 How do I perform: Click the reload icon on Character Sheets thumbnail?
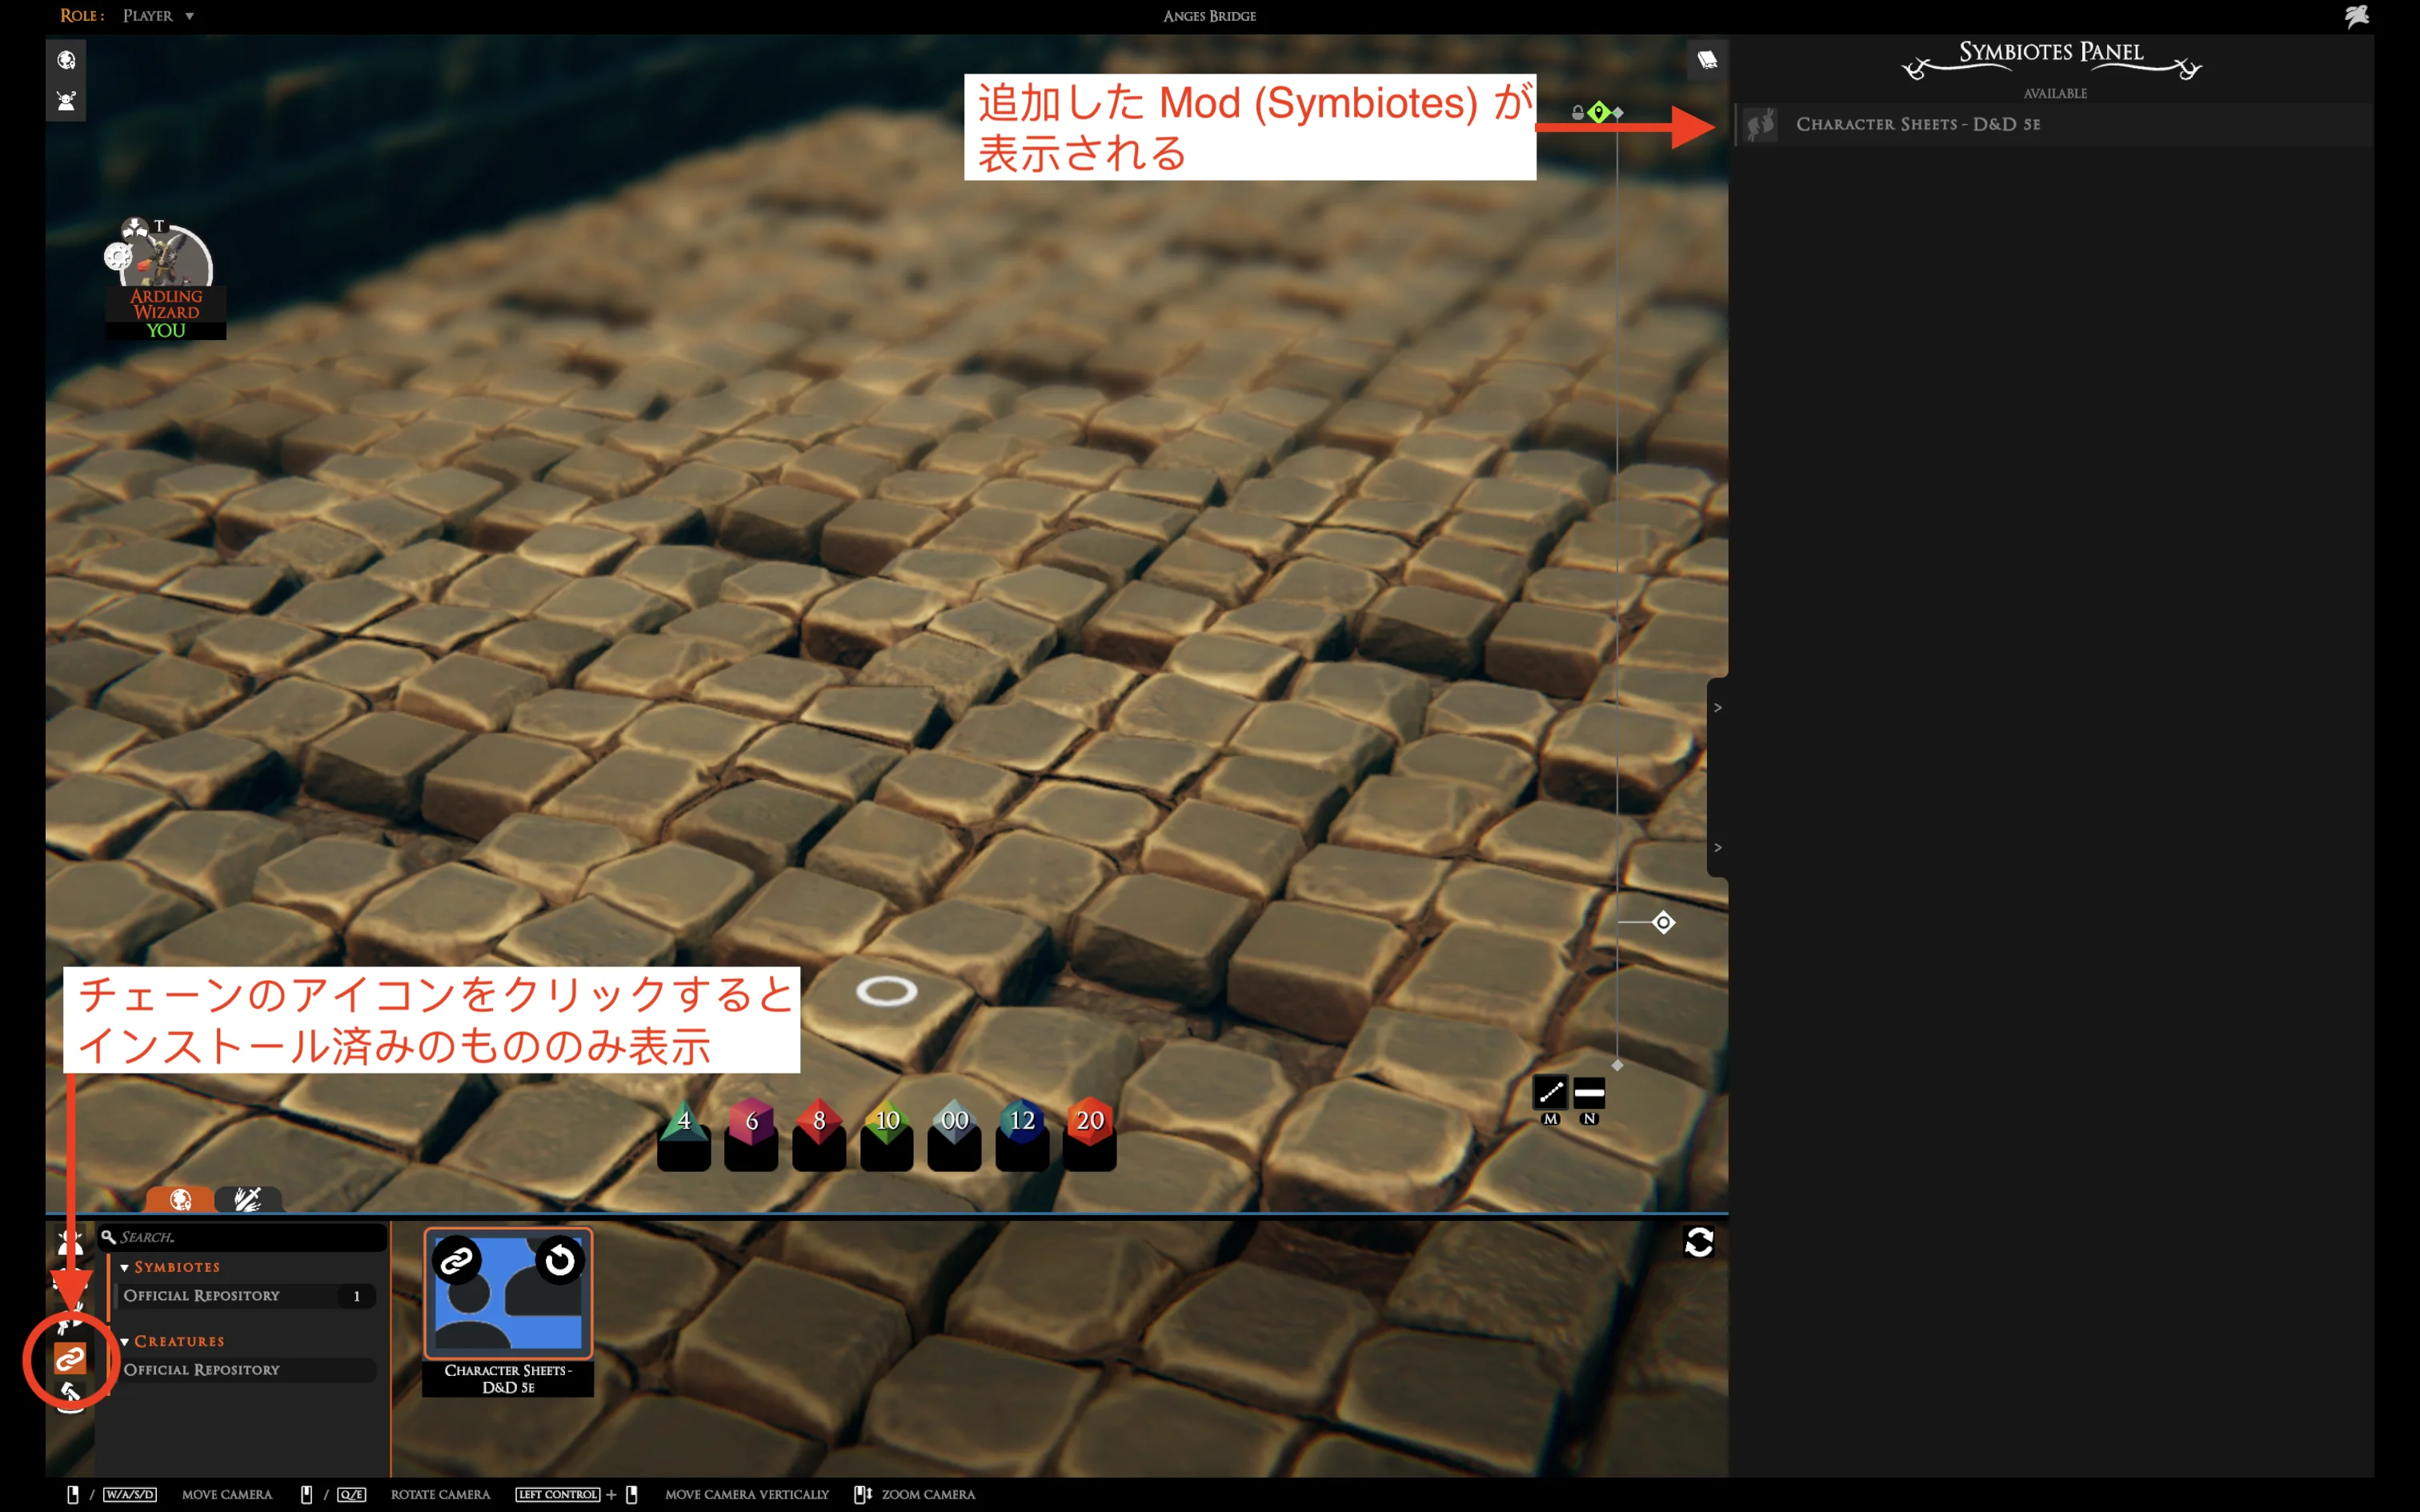tap(559, 1260)
